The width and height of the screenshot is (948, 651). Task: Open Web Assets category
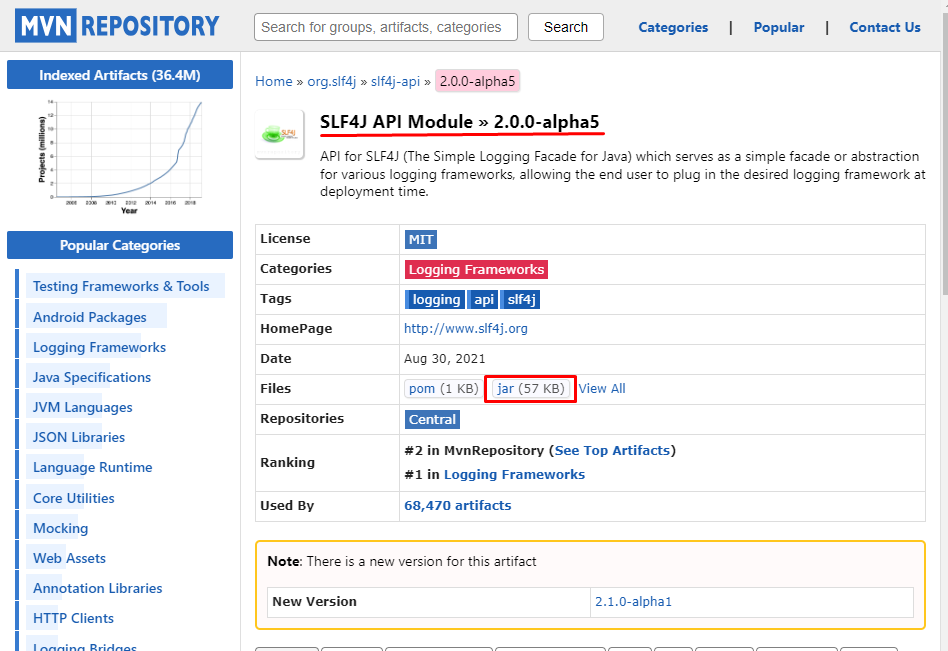(x=70, y=558)
